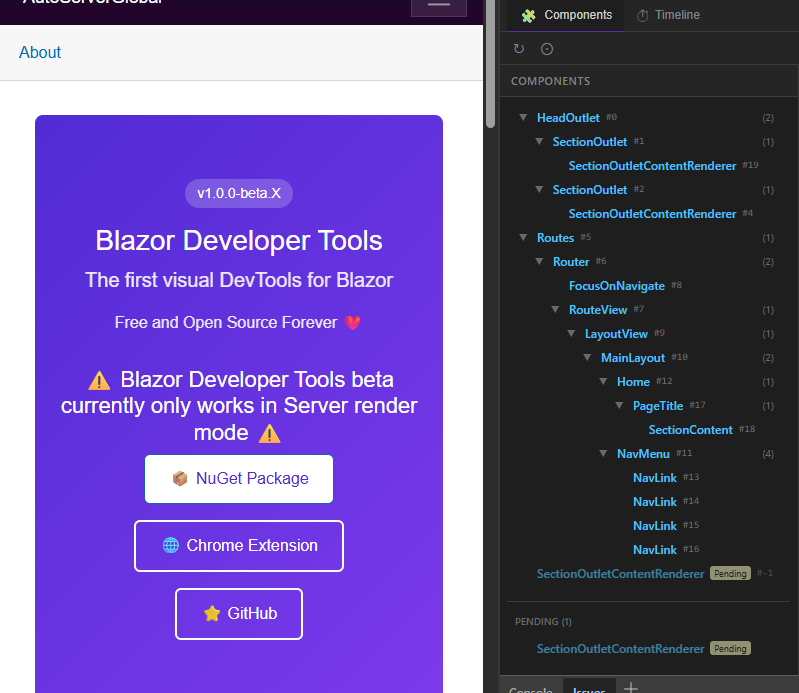
Task: Click the page vertical scrollbar thumb
Action: click(491, 64)
